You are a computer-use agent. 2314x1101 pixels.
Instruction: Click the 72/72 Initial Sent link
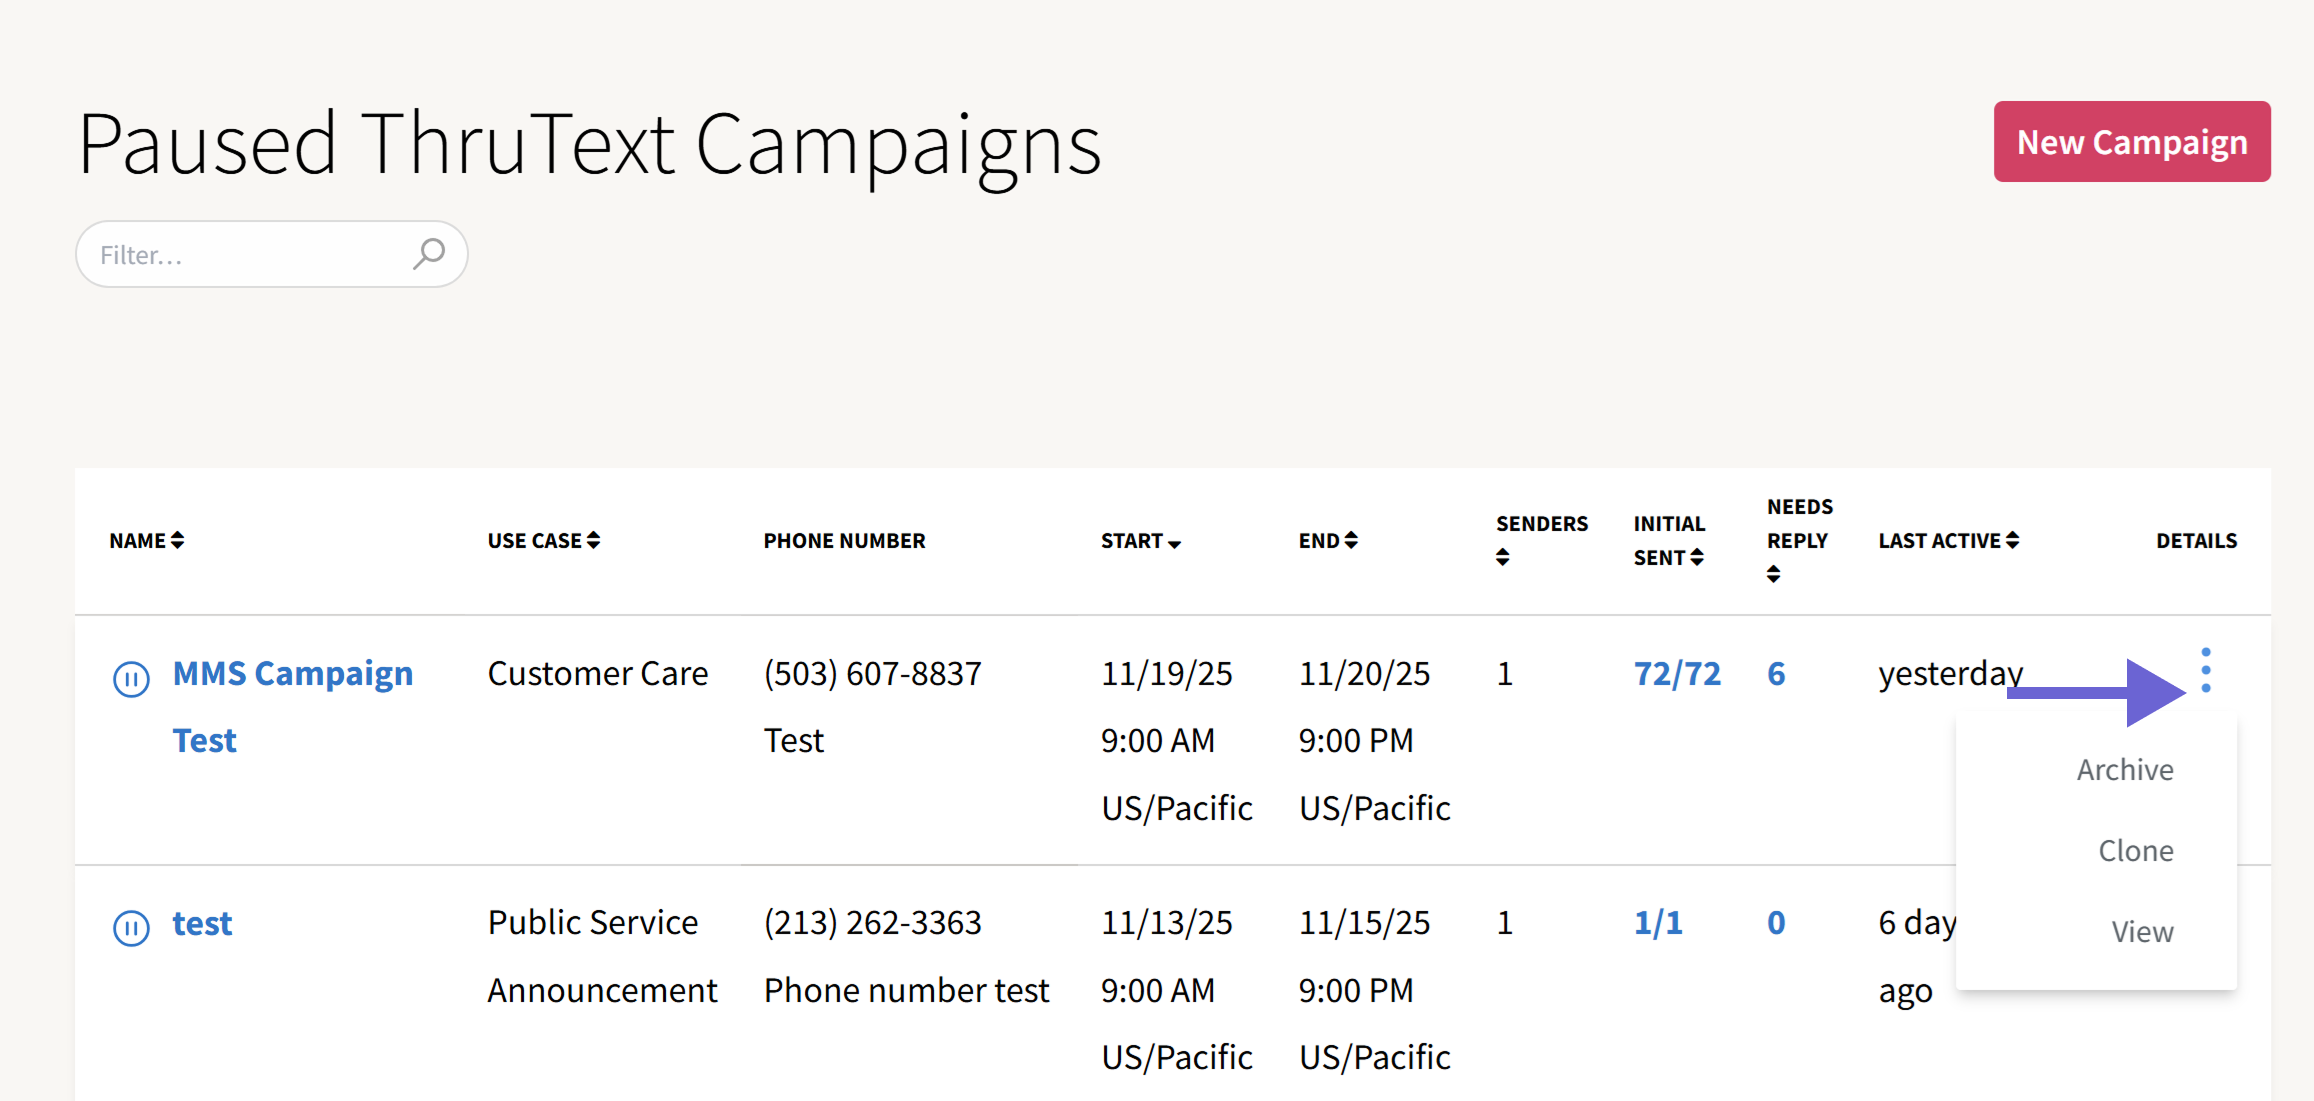(1676, 673)
